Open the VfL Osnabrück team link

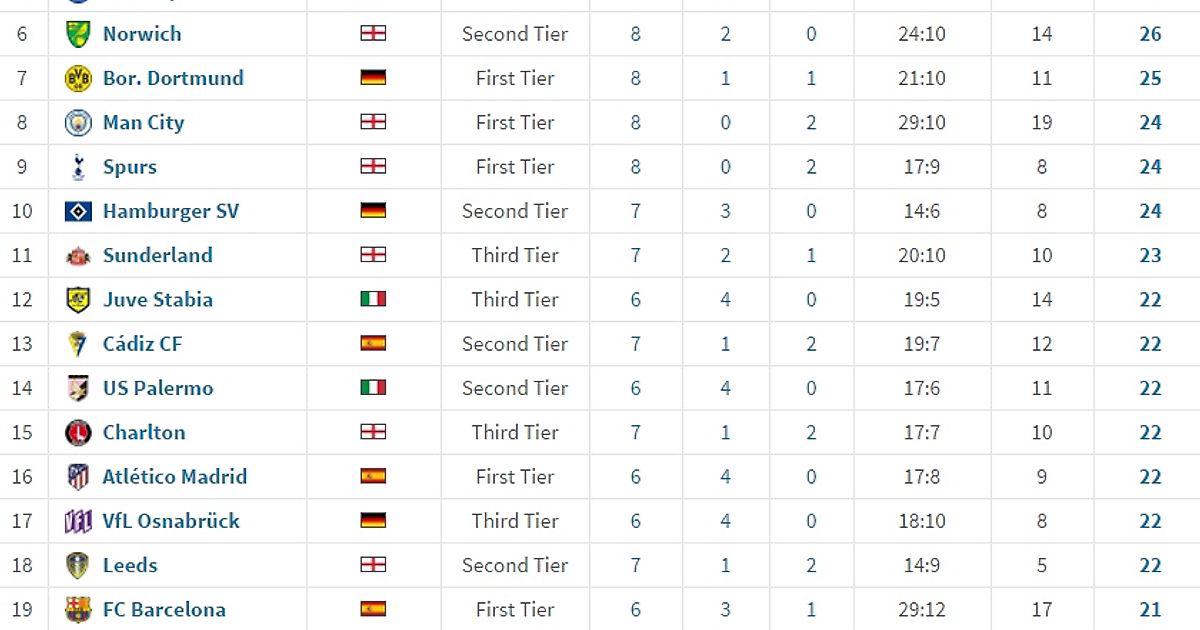tap(171, 521)
